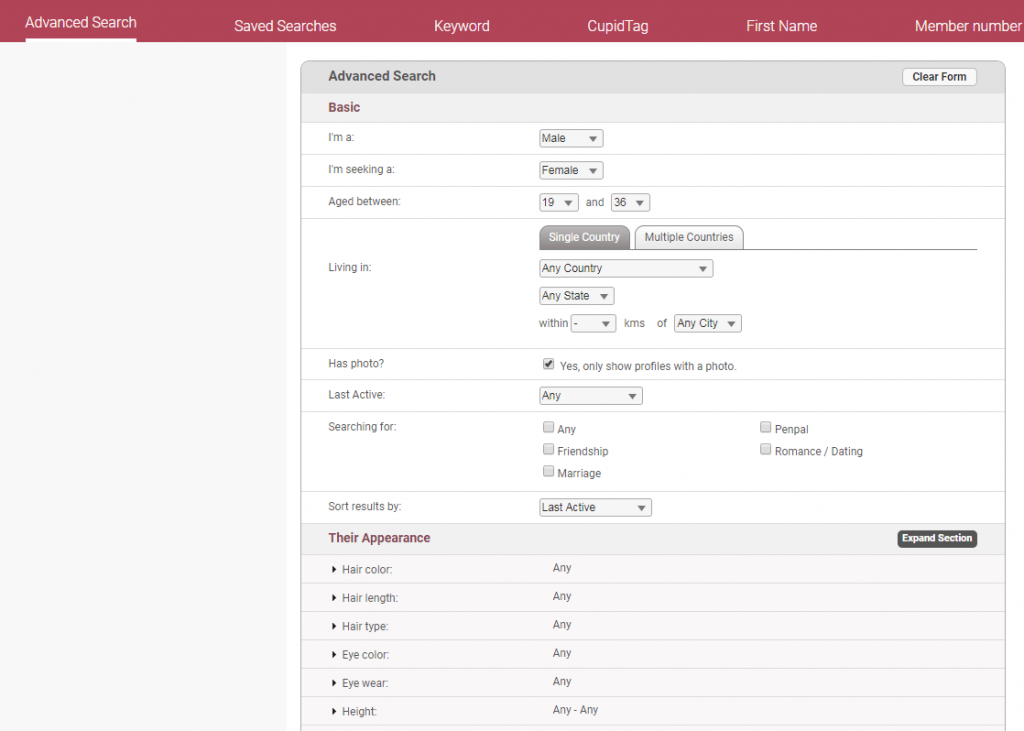
Task: Select the Penpal checkbox
Action: pyautogui.click(x=766, y=427)
